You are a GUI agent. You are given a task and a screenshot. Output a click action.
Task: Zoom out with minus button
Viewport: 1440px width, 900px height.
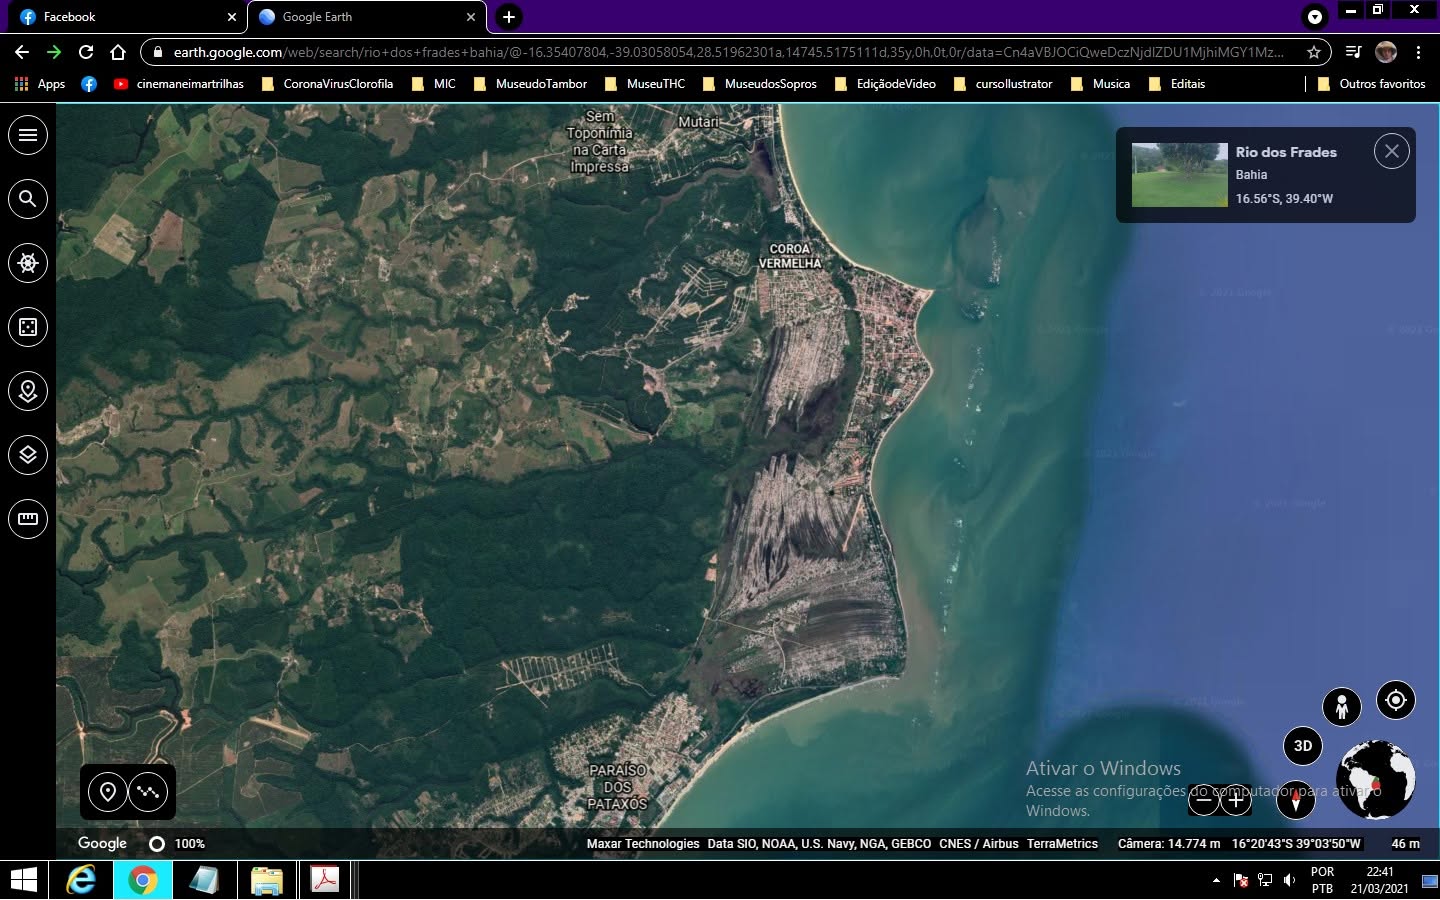[x=1204, y=800]
